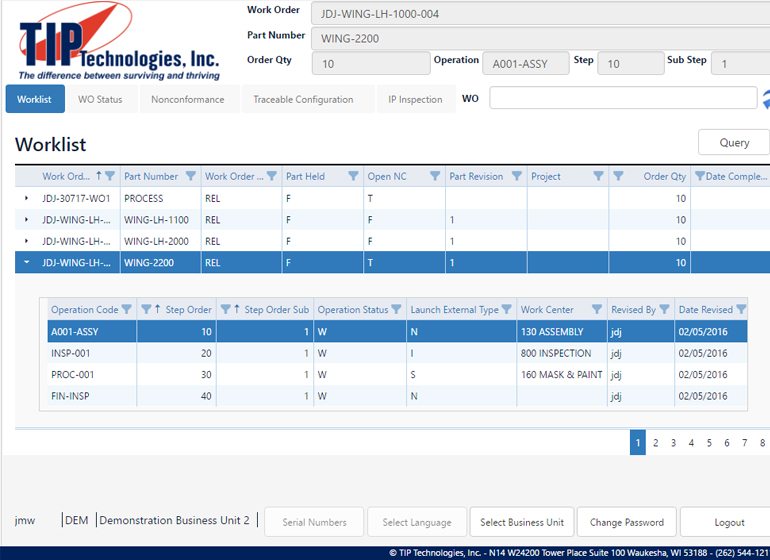770x560 pixels.
Task: Click the Part Number field WING-2200
Action: point(540,38)
